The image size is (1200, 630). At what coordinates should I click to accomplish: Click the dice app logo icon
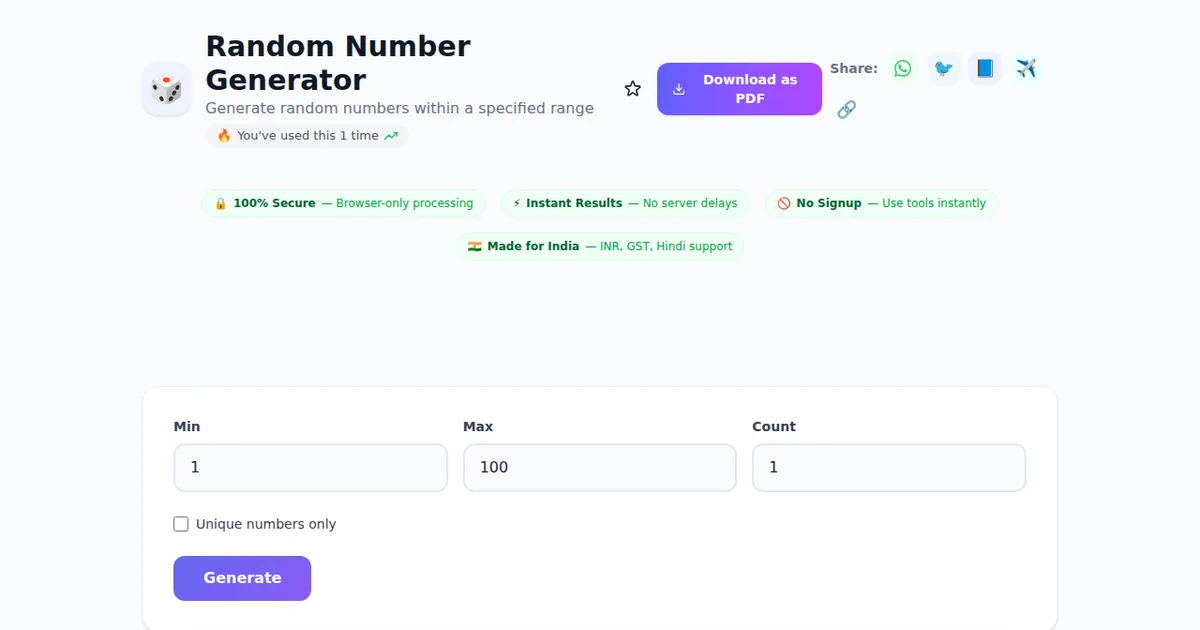click(x=166, y=90)
